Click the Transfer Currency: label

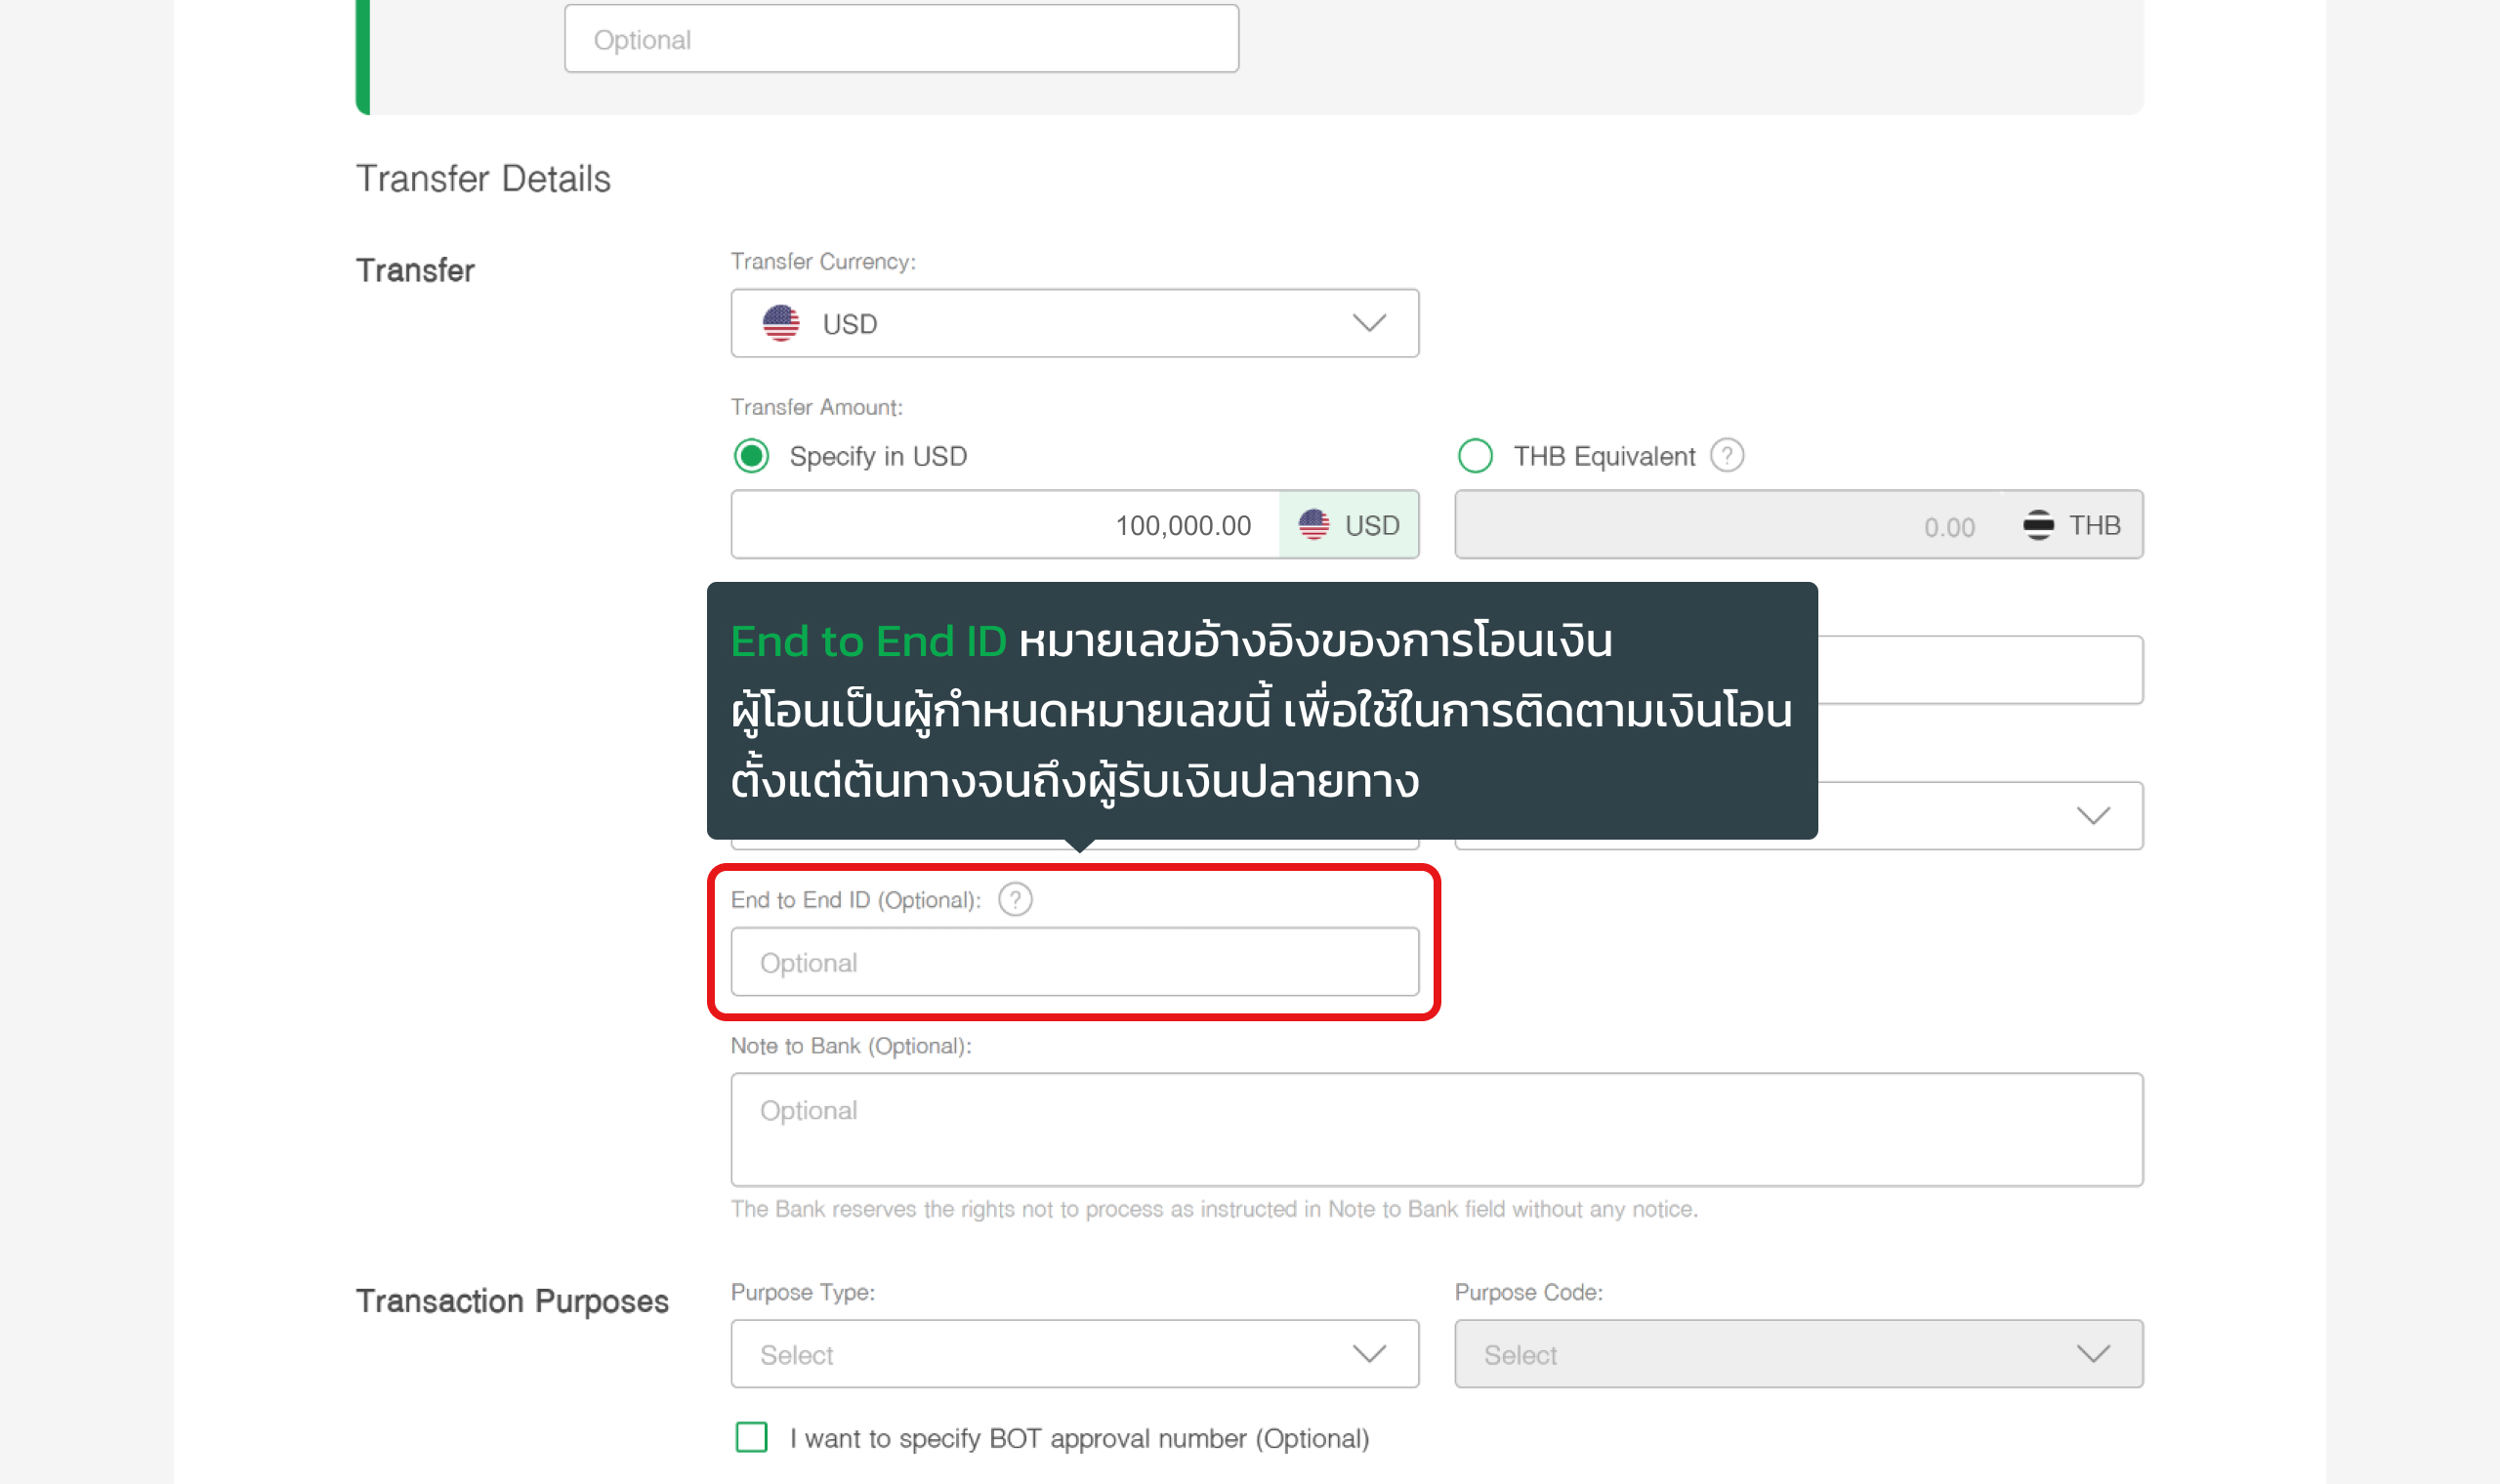point(823,262)
